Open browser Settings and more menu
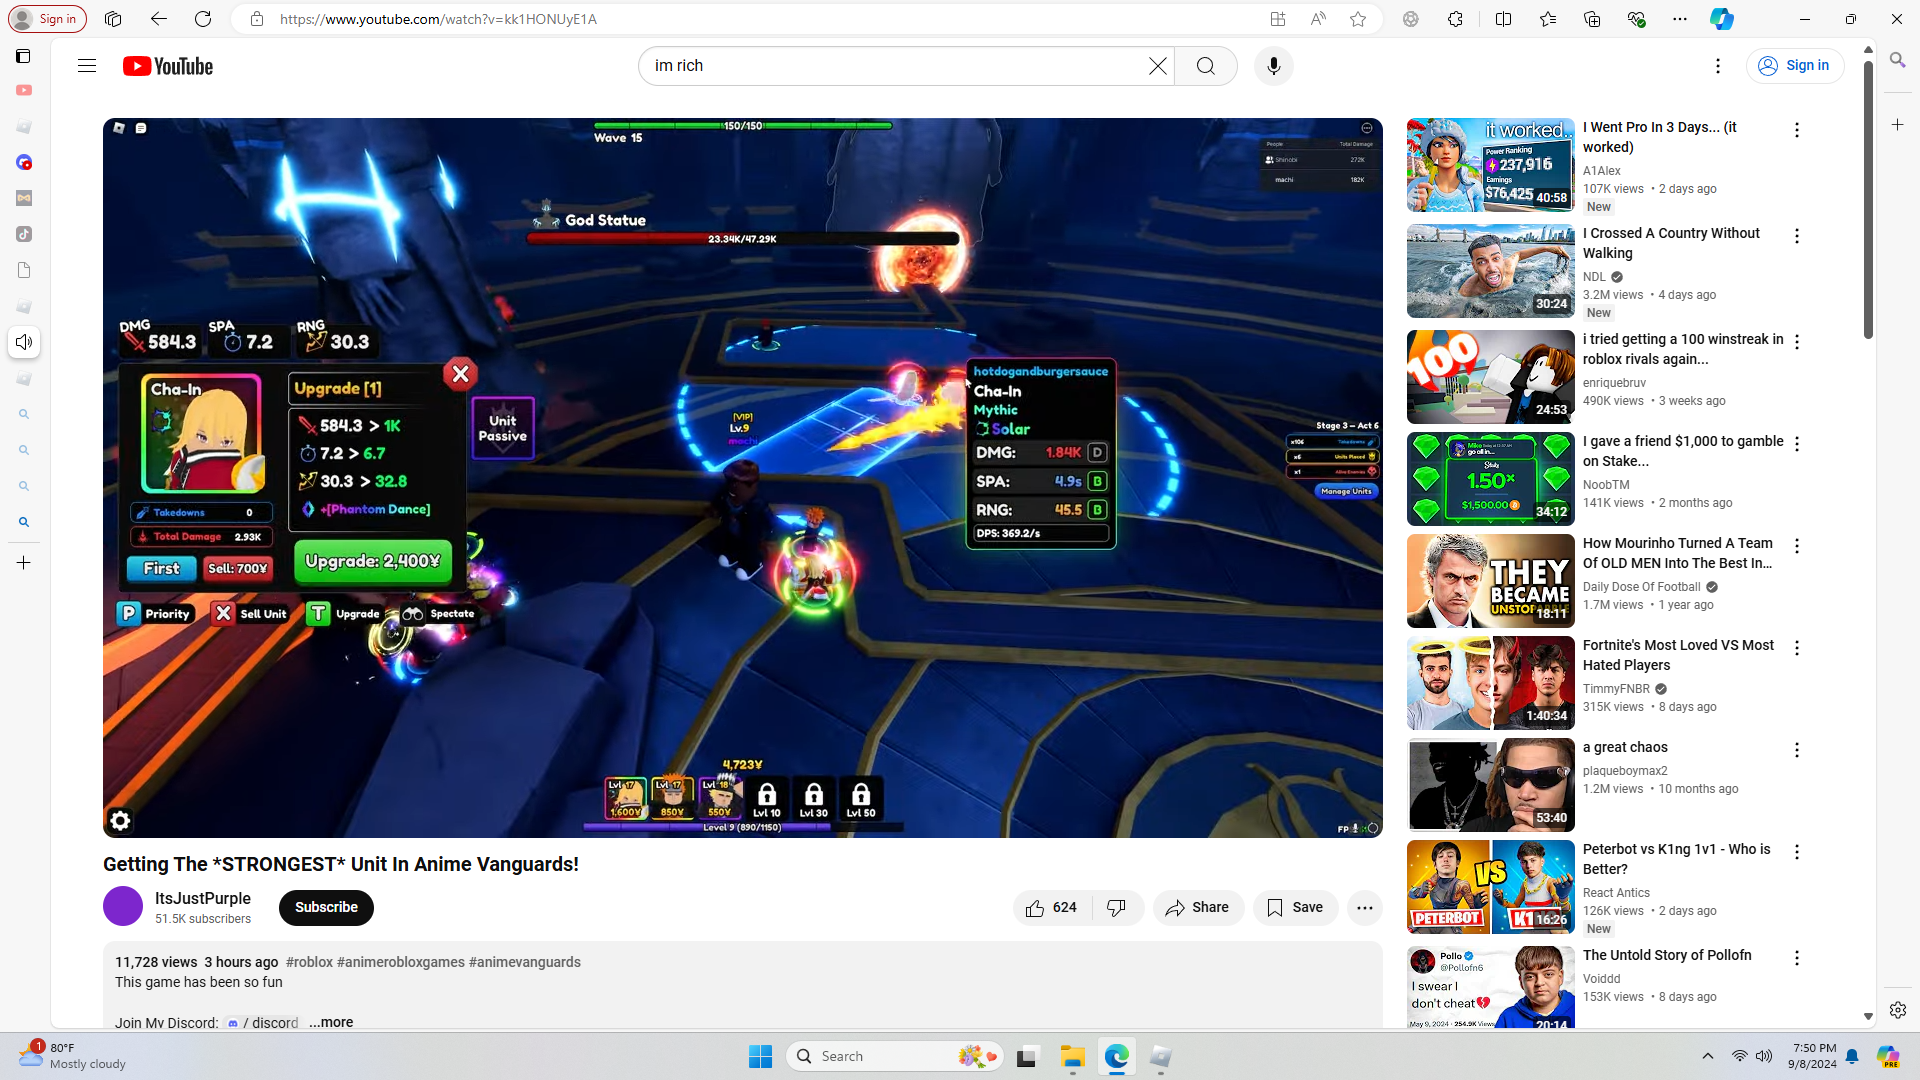 (x=1679, y=19)
